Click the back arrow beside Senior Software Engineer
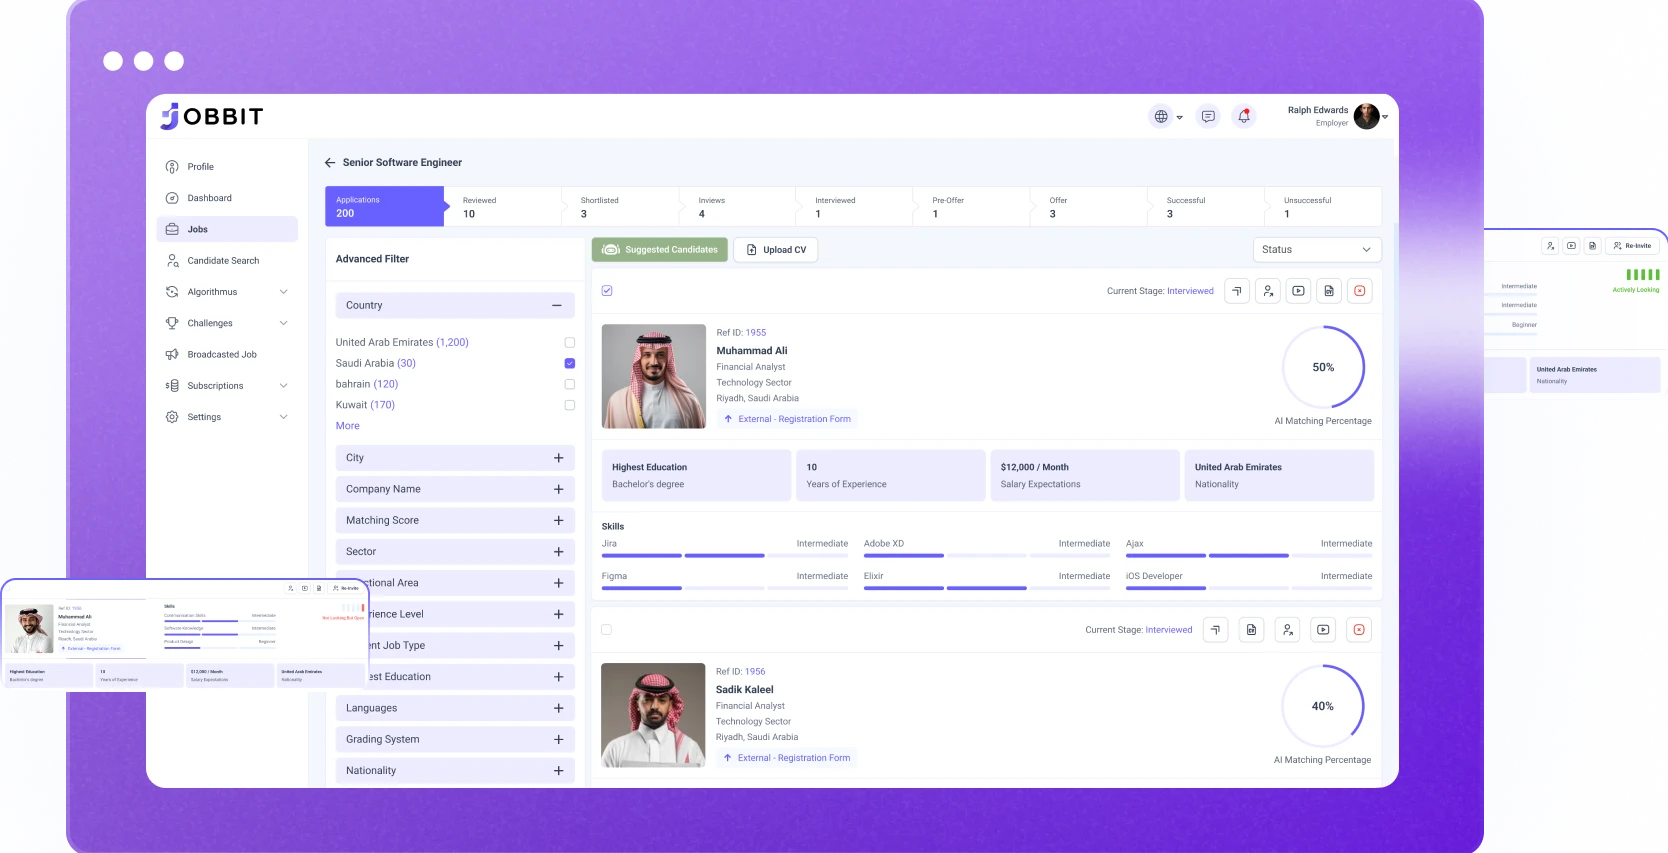1668x853 pixels. pyautogui.click(x=330, y=162)
